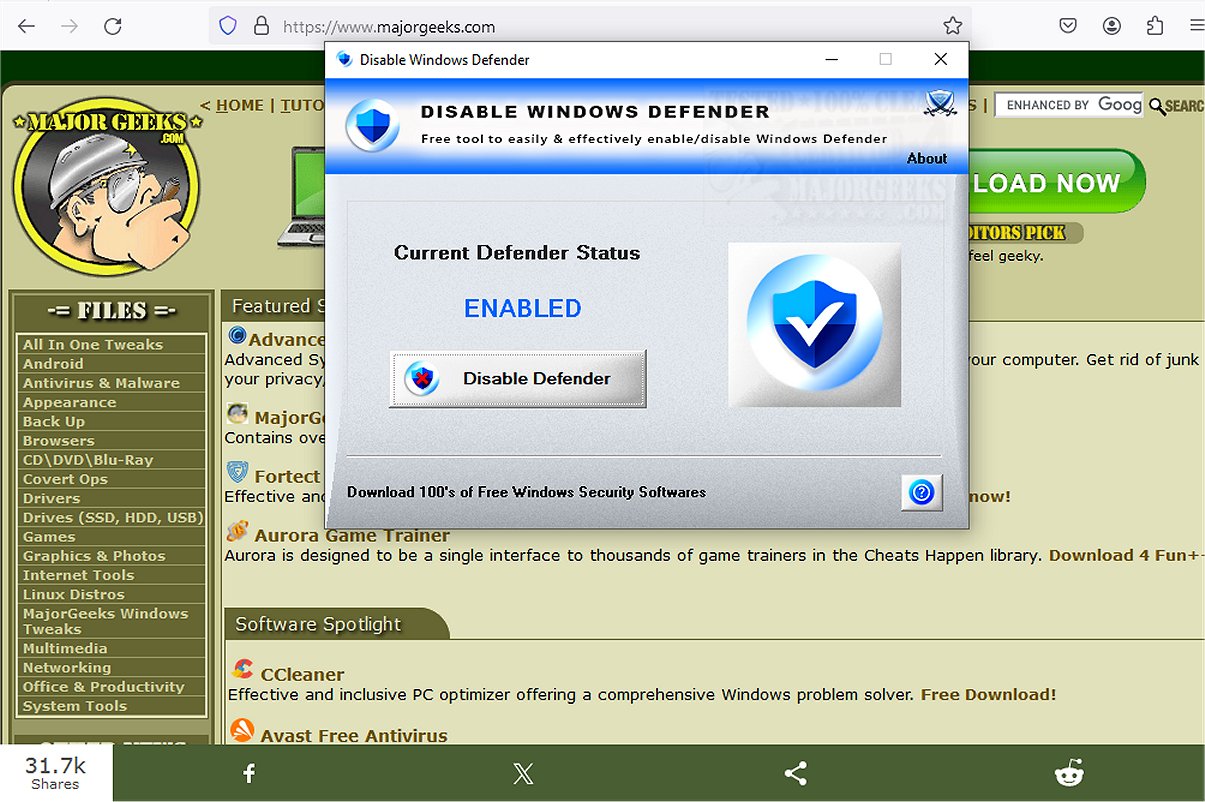1205x802 pixels.
Task: Open the help question mark icon
Action: [920, 493]
